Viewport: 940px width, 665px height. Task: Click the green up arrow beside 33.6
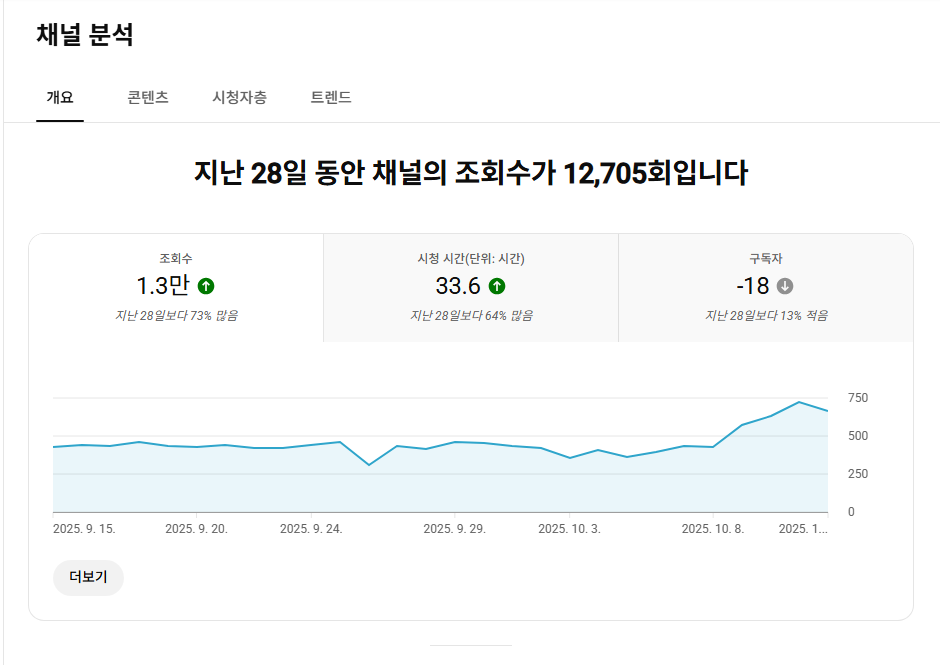497,286
